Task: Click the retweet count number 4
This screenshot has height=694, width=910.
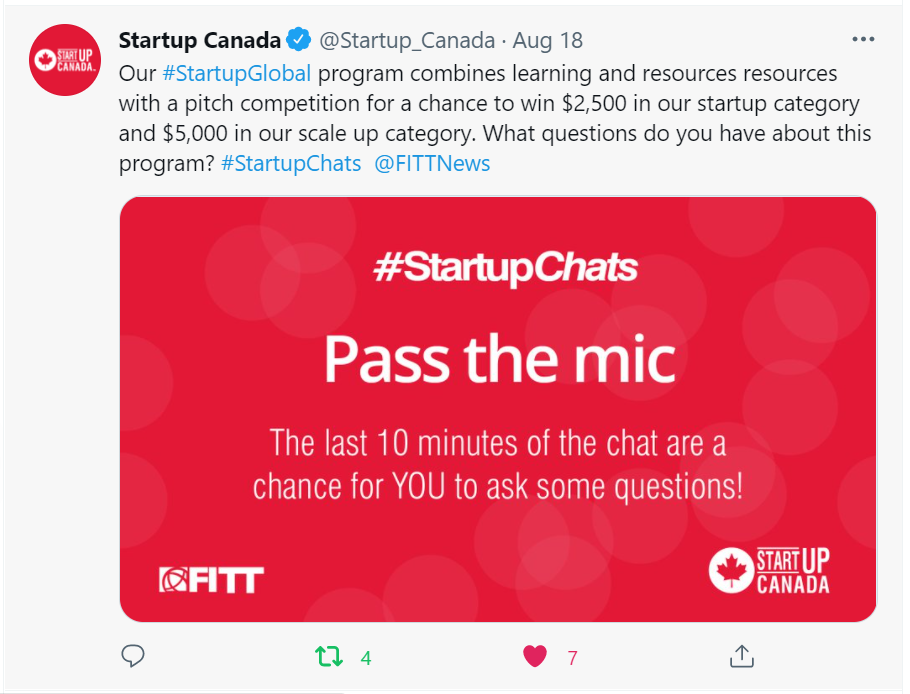Action: (x=366, y=658)
